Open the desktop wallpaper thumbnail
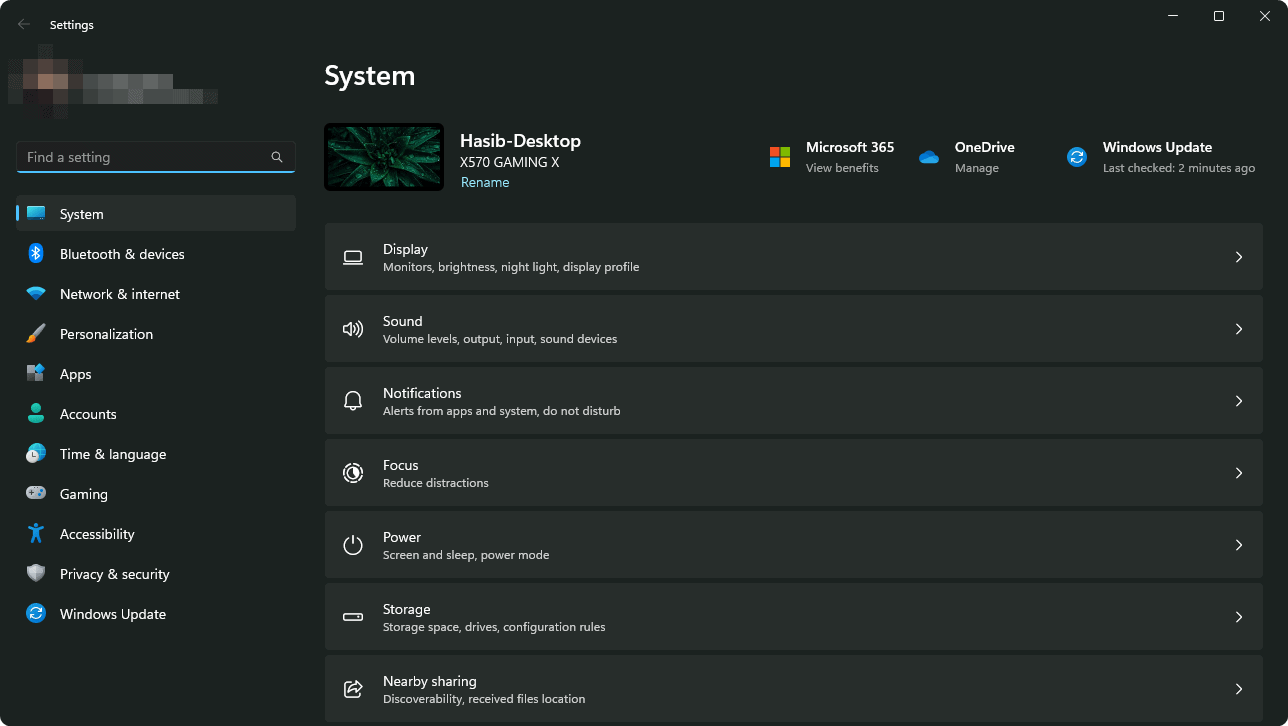1288x726 pixels. (x=383, y=156)
